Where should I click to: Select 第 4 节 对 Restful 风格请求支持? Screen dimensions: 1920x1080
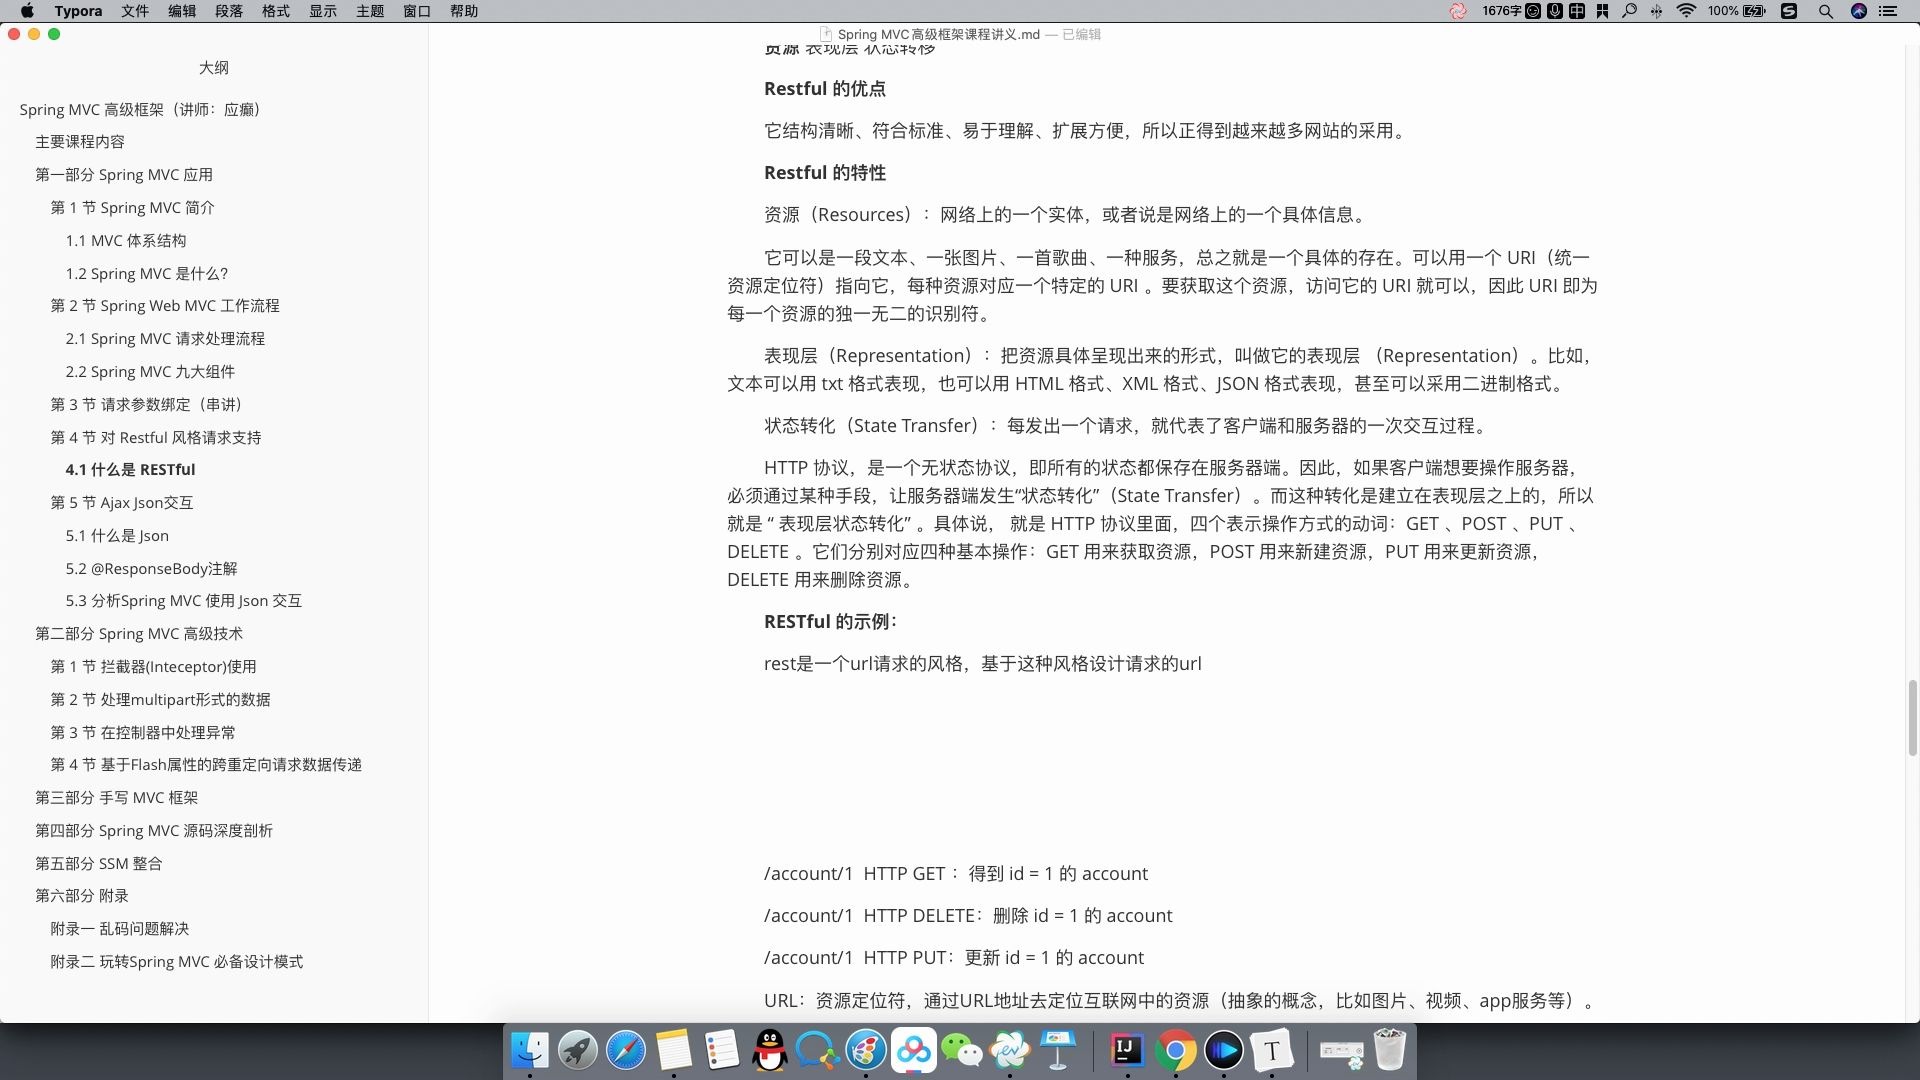pyautogui.click(x=156, y=438)
